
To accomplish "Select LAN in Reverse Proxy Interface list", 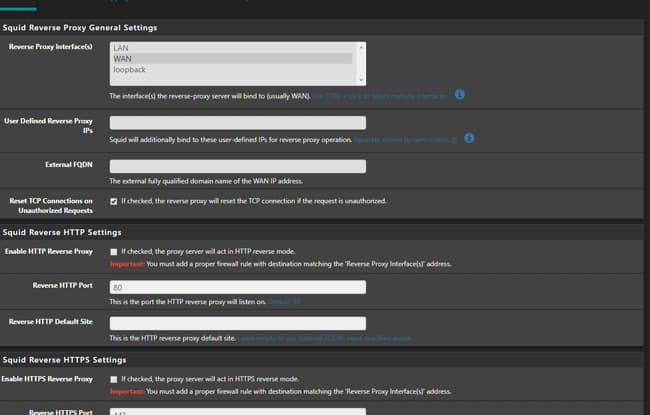I will coord(233,48).
